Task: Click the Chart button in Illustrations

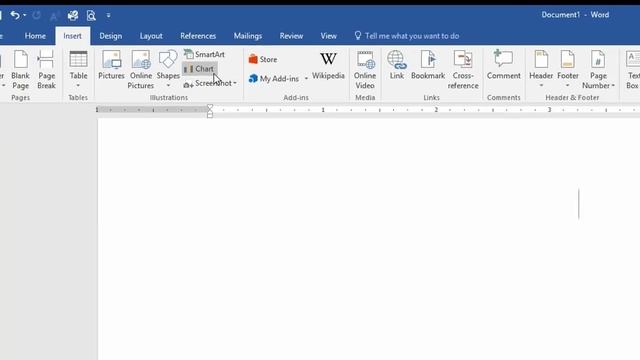Action: [199, 69]
